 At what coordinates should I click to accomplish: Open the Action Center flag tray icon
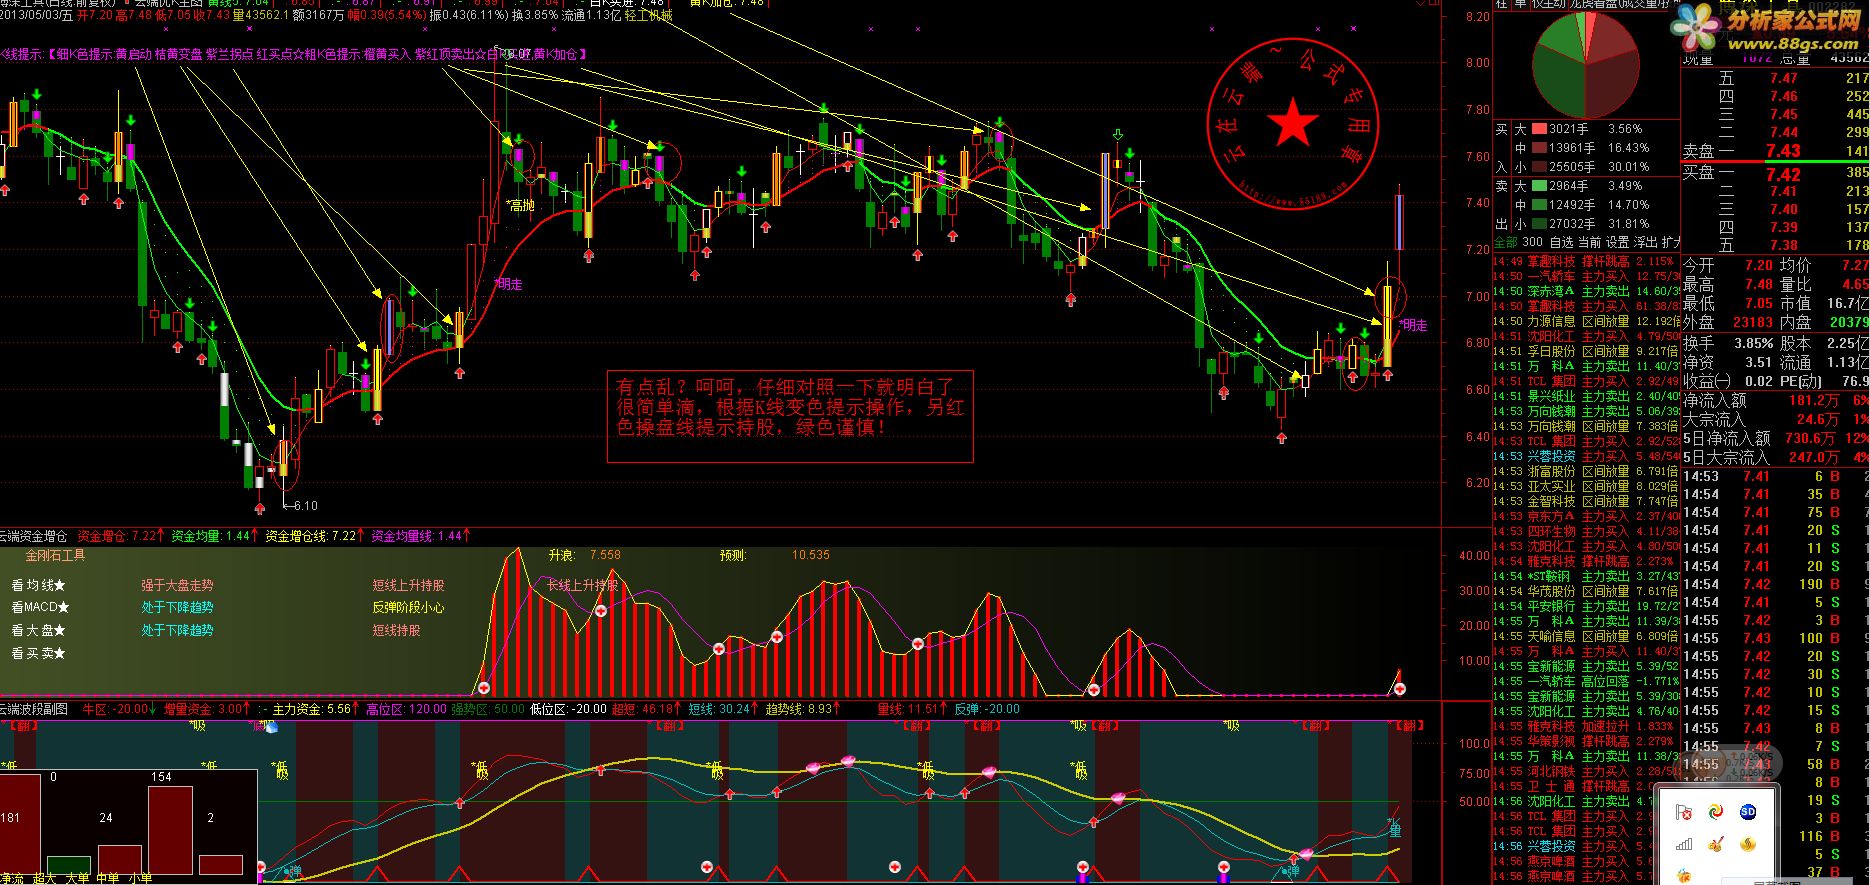1684,812
